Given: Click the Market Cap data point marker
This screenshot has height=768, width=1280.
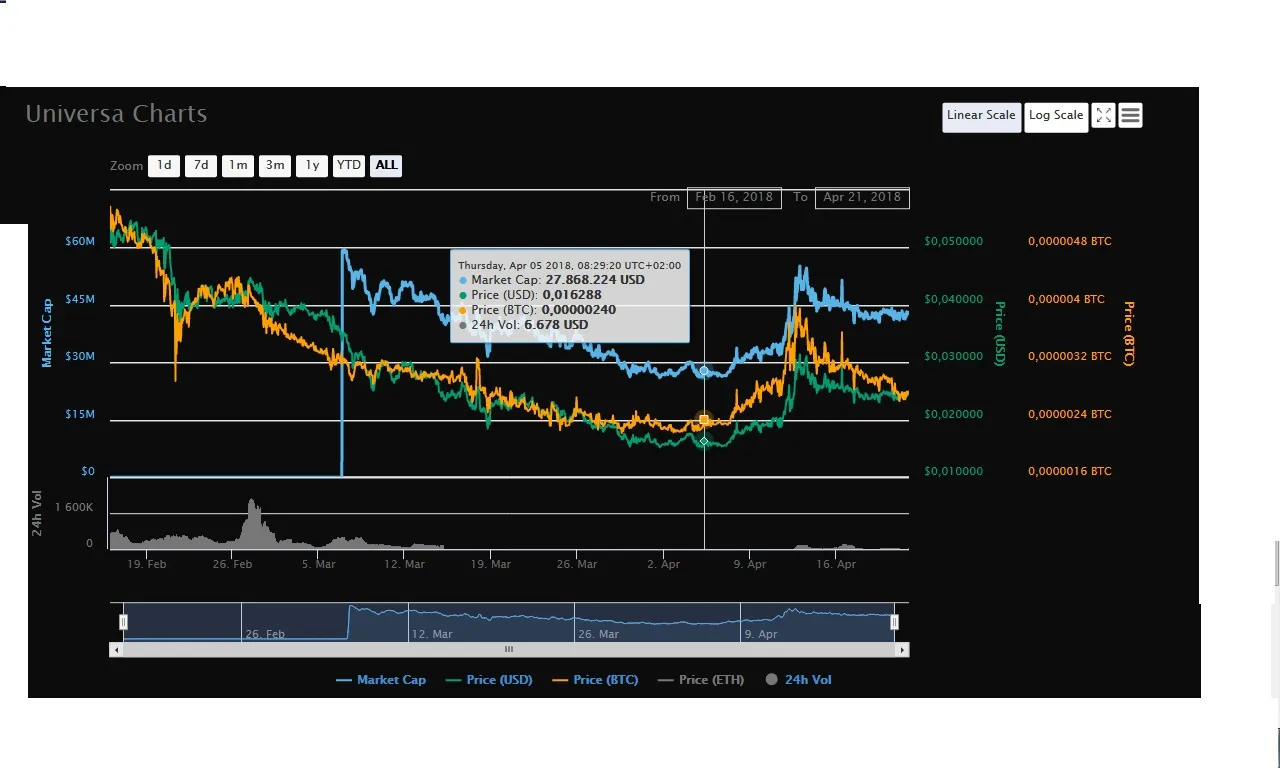Looking at the screenshot, I should click(x=704, y=371).
